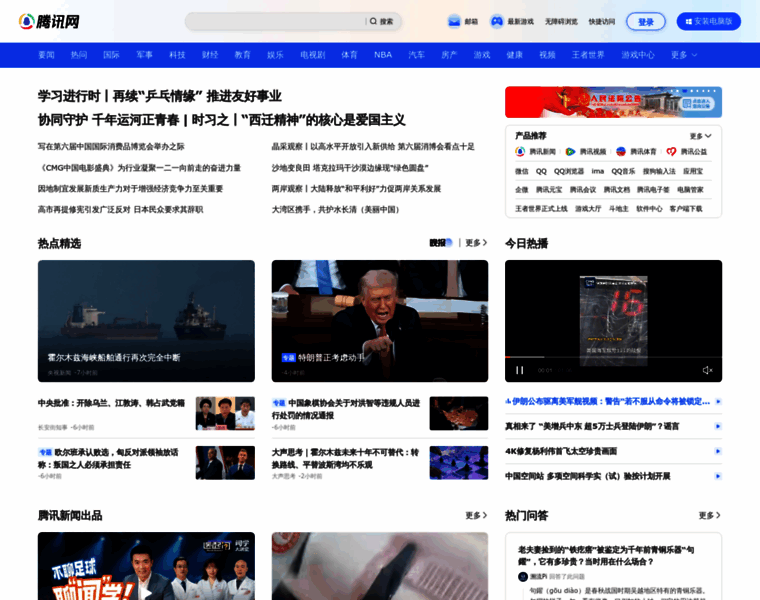Click the 腾讯网 logo

click(48, 21)
